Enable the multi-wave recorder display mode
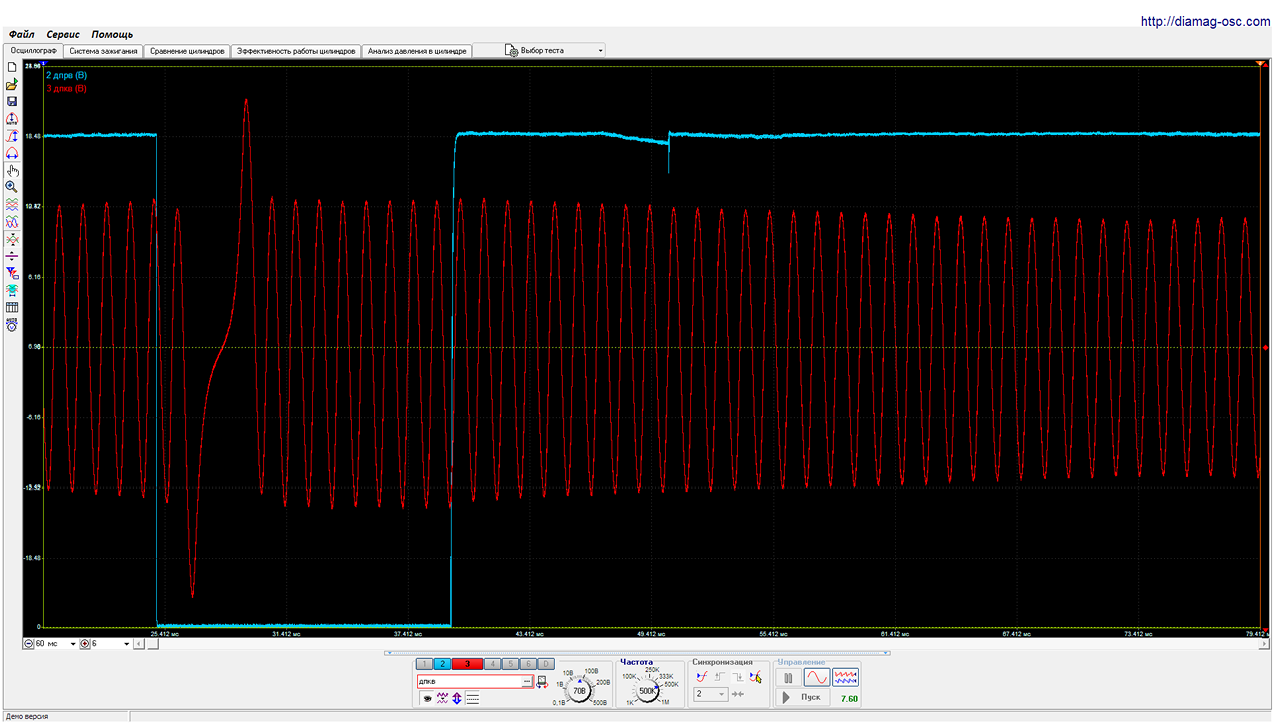 pyautogui.click(x=845, y=677)
